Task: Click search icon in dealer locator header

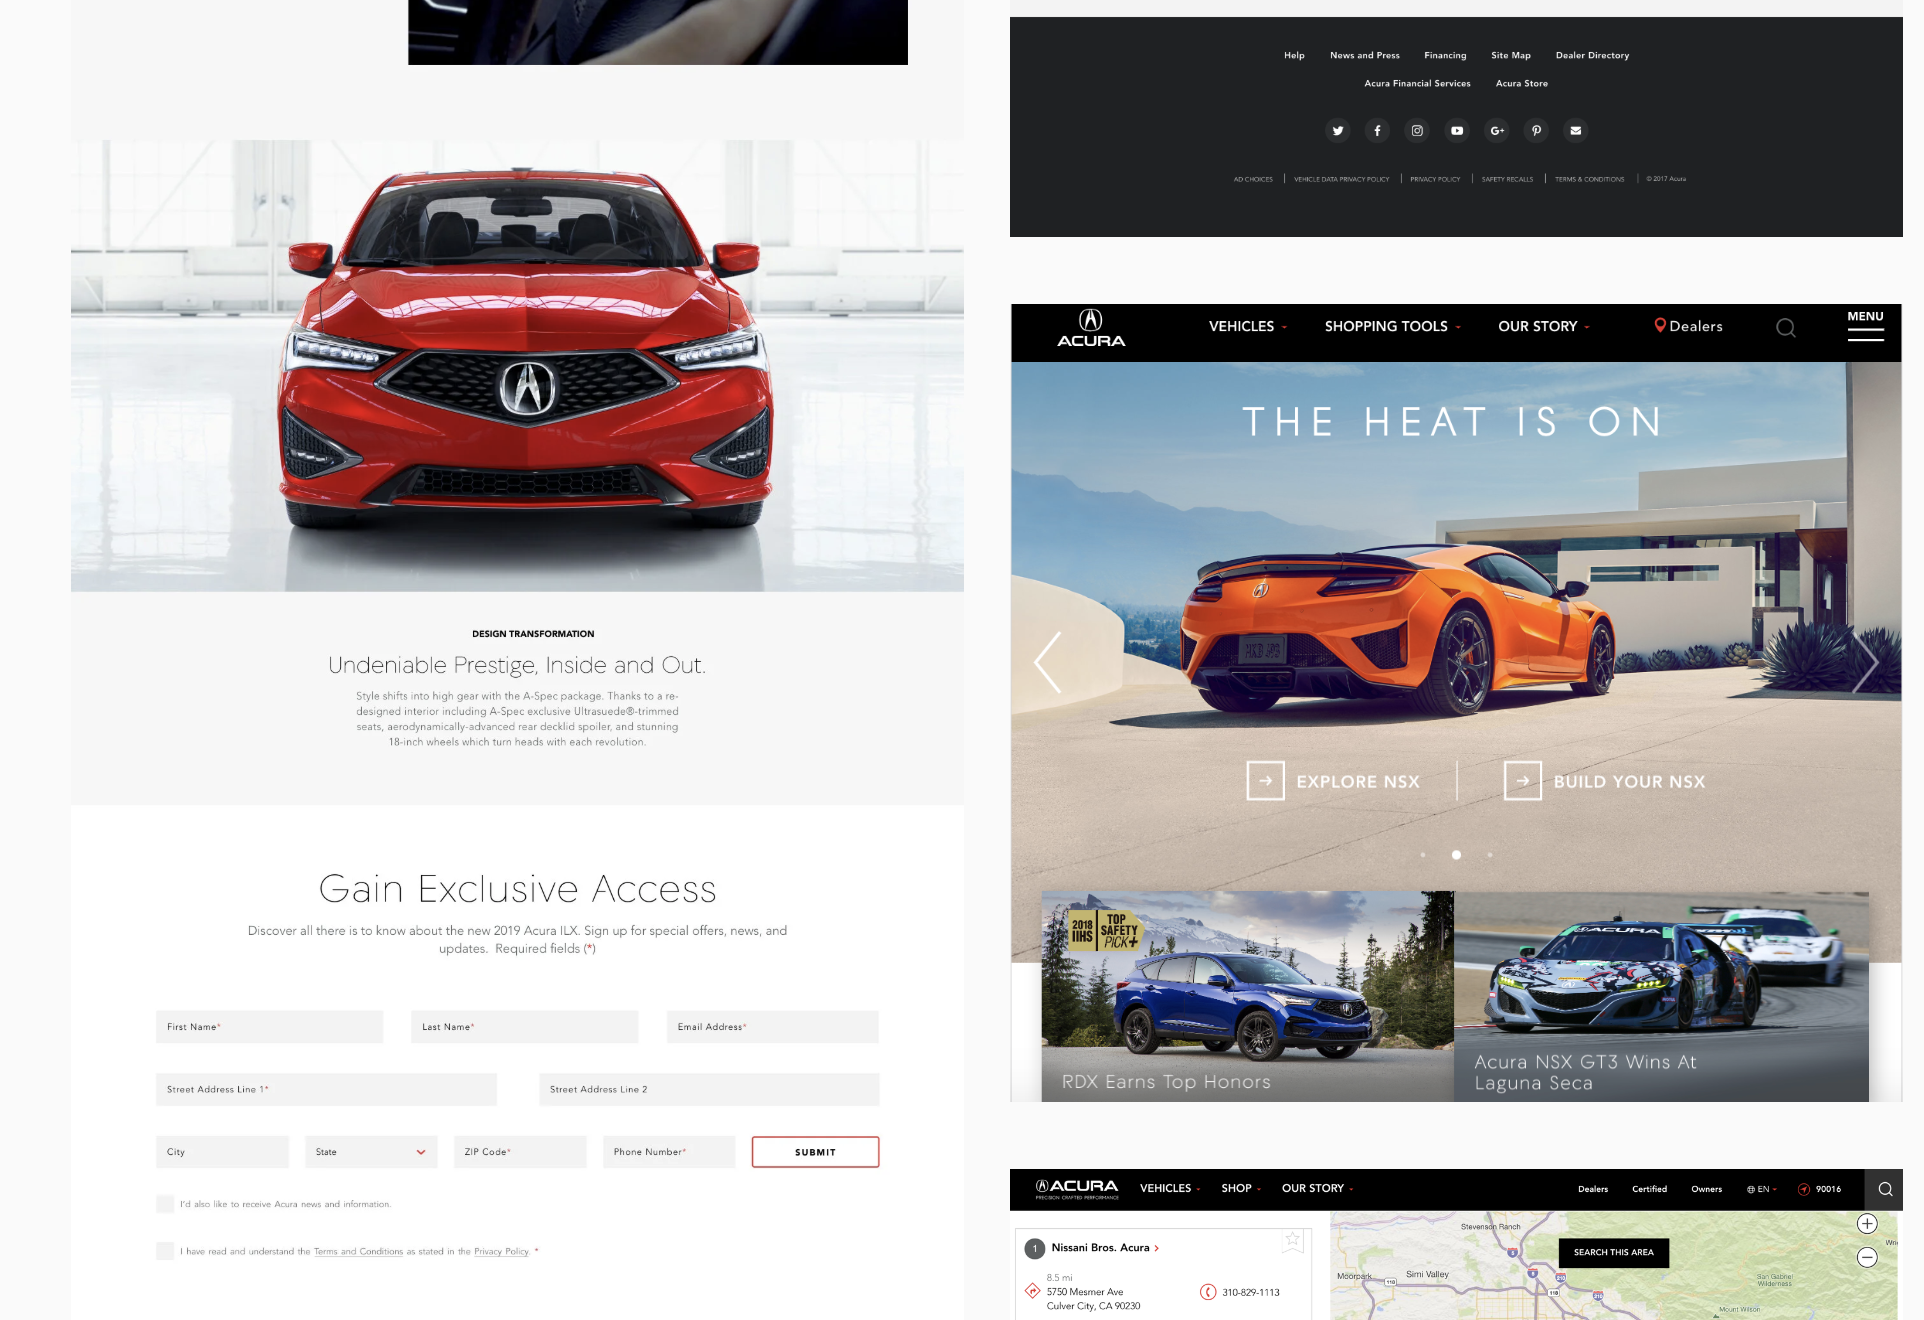Action: (1885, 1189)
